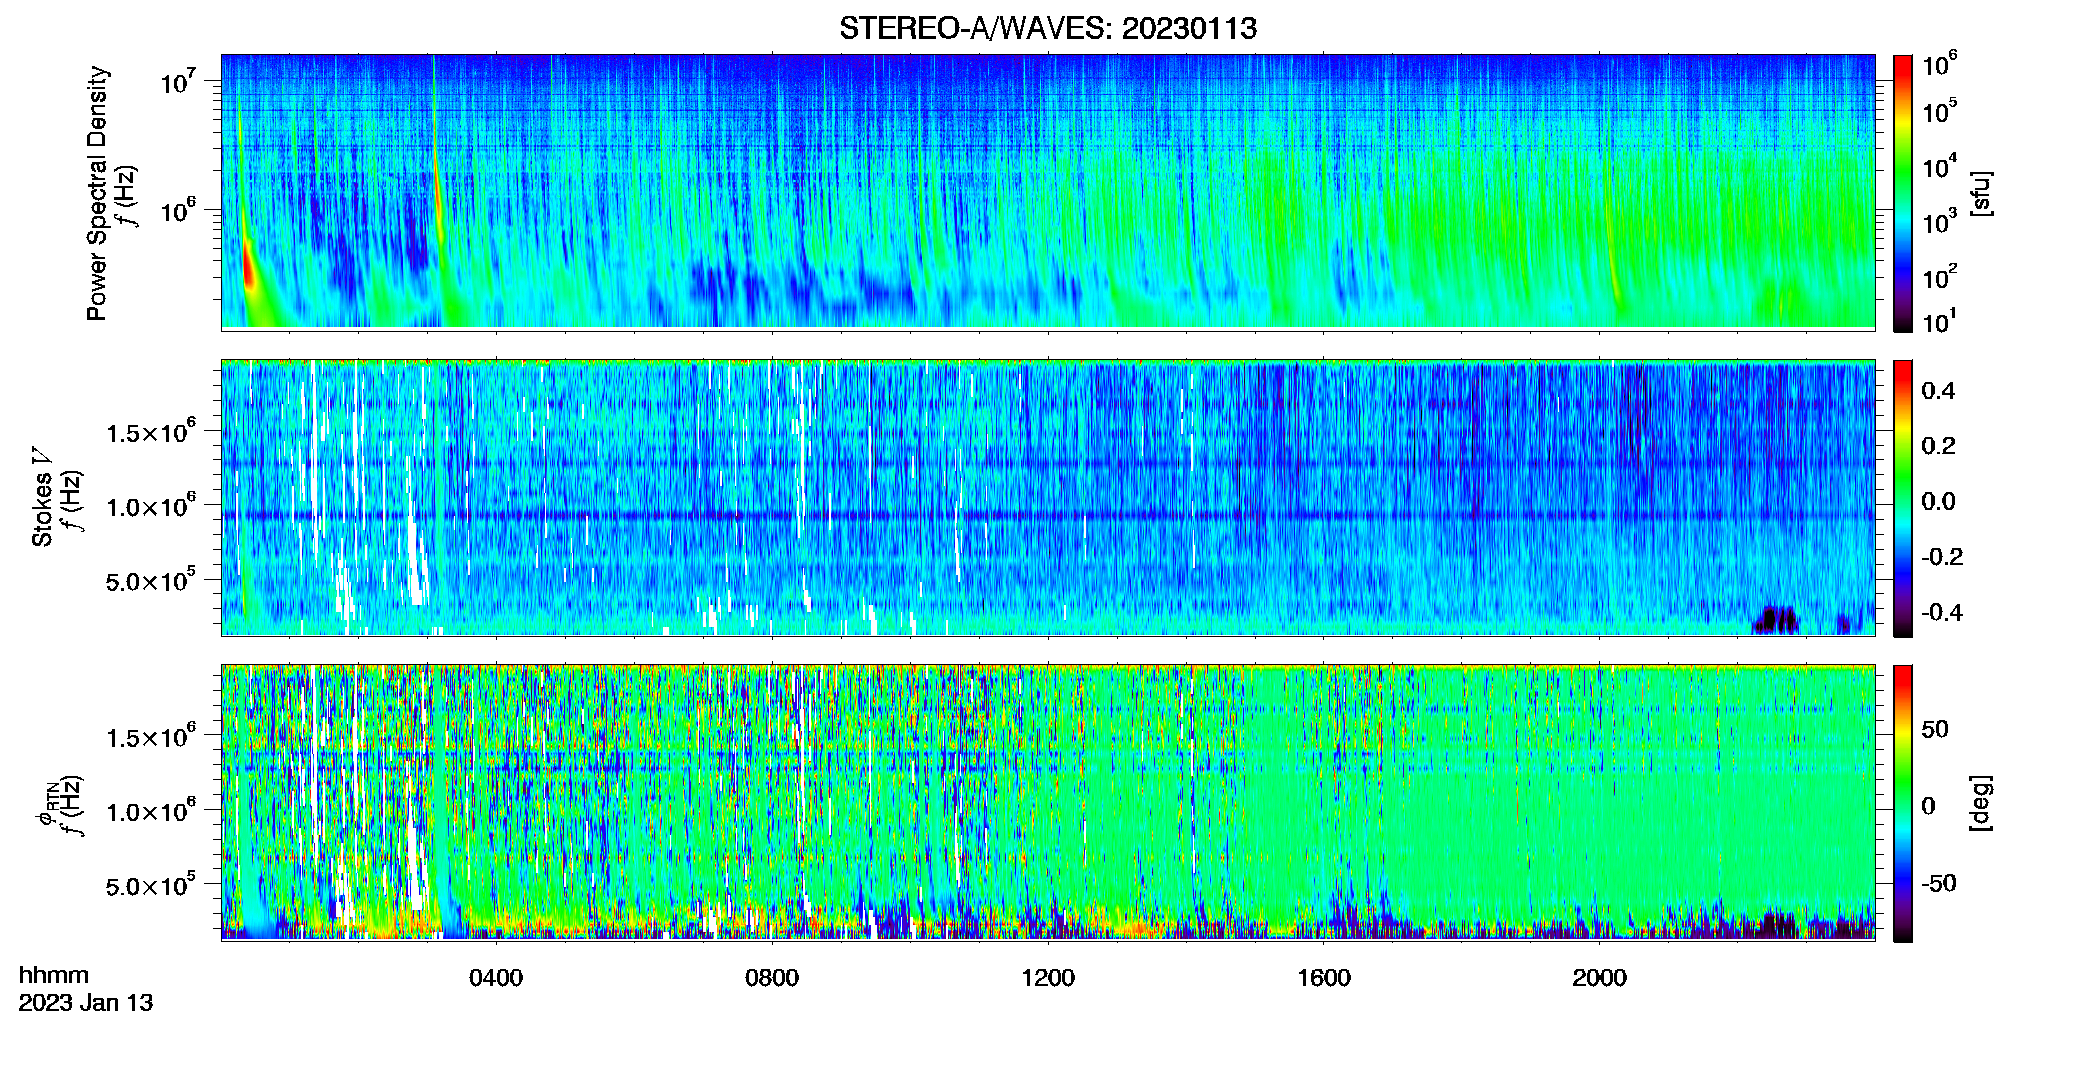
Task: Select the 2000 time tick label
Action: (1600, 978)
